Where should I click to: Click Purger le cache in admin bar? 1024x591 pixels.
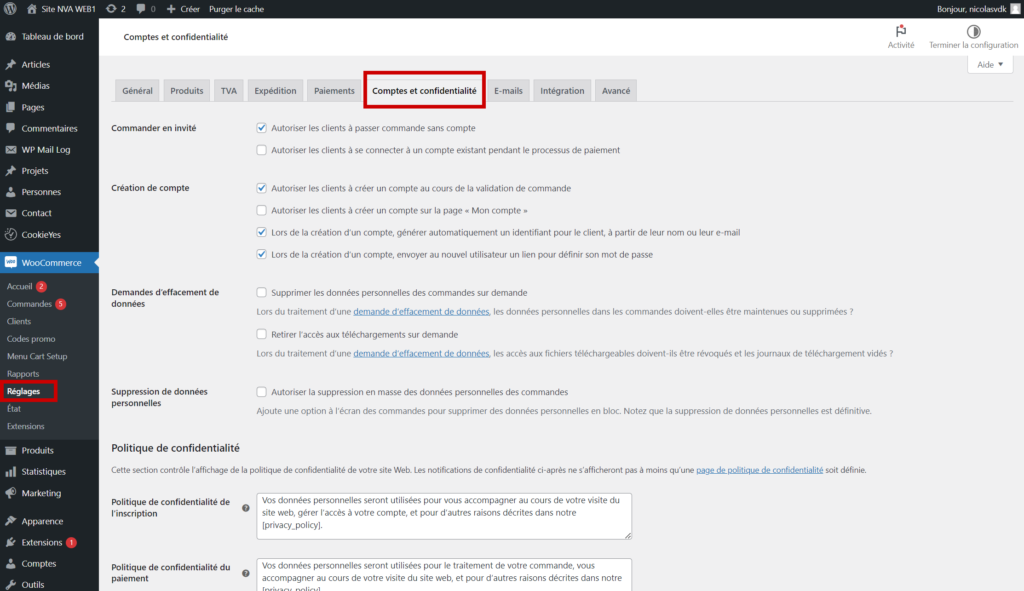tap(236, 9)
